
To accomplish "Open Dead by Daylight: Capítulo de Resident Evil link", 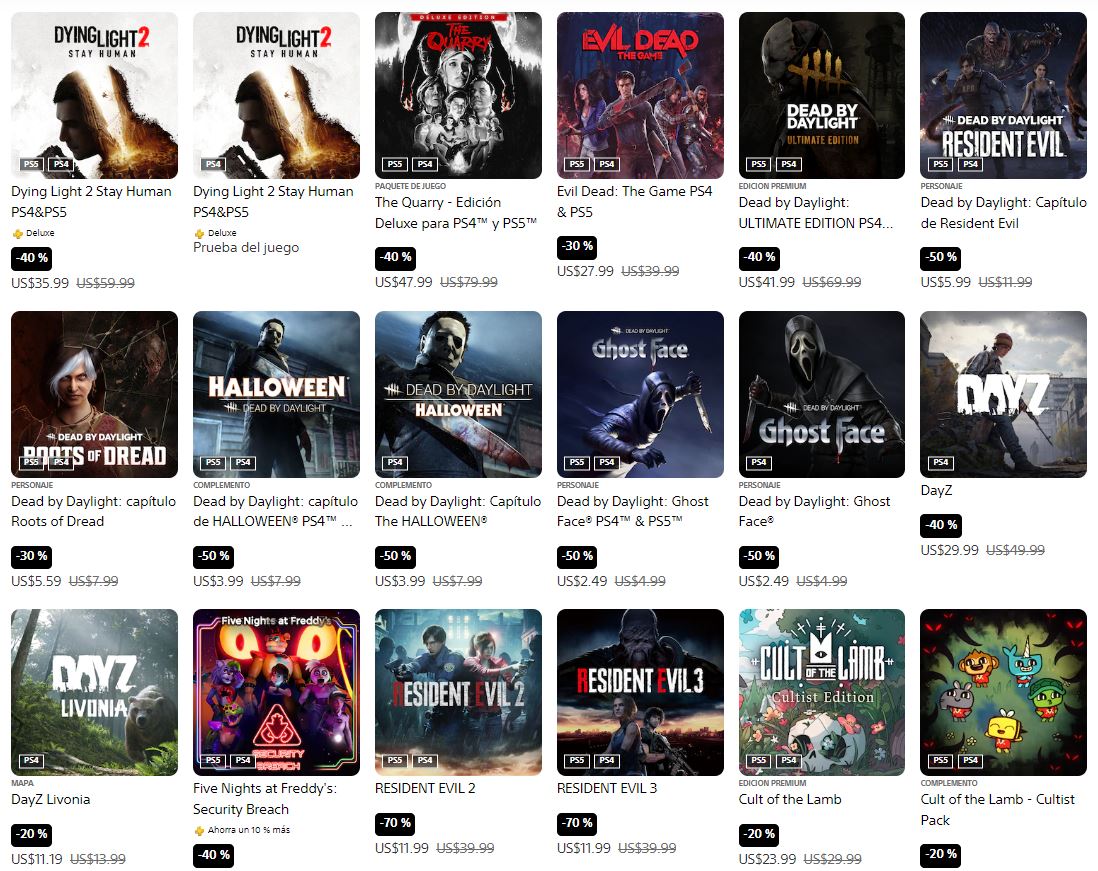I will tap(1003, 213).
